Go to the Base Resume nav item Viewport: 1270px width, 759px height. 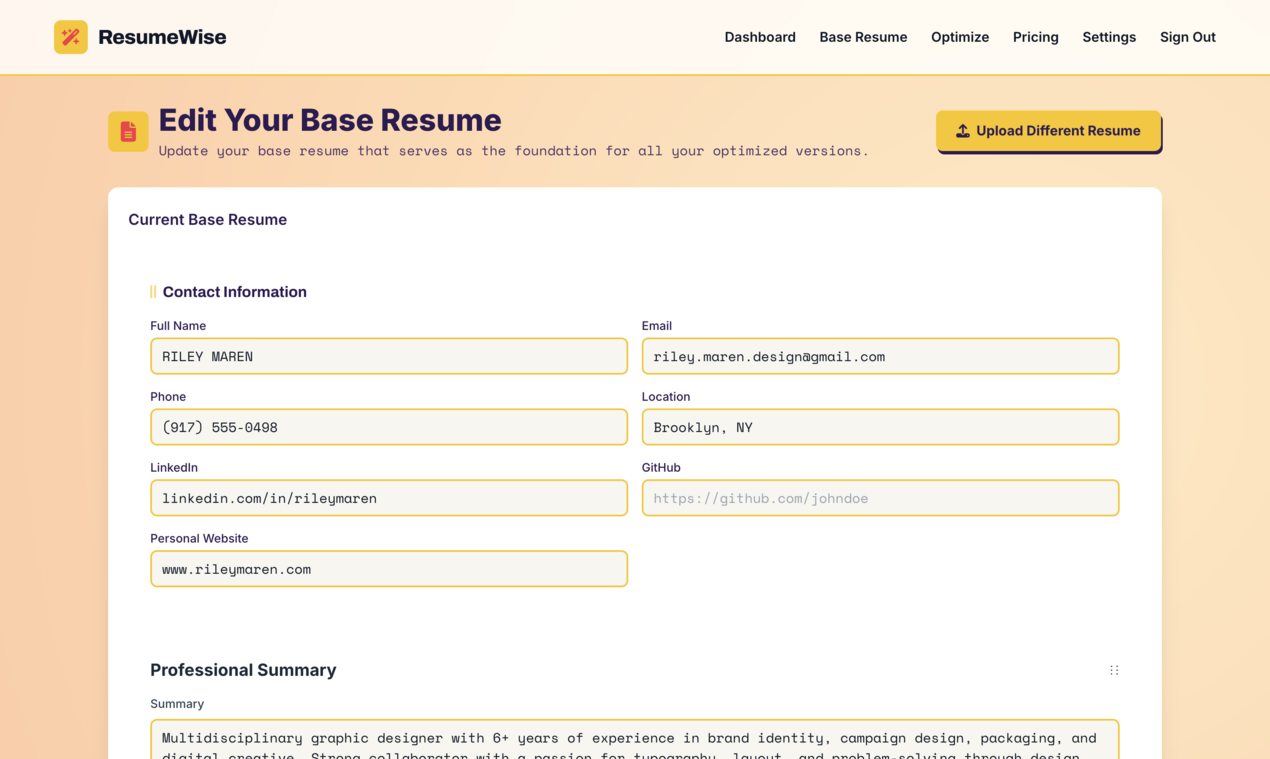coord(863,37)
